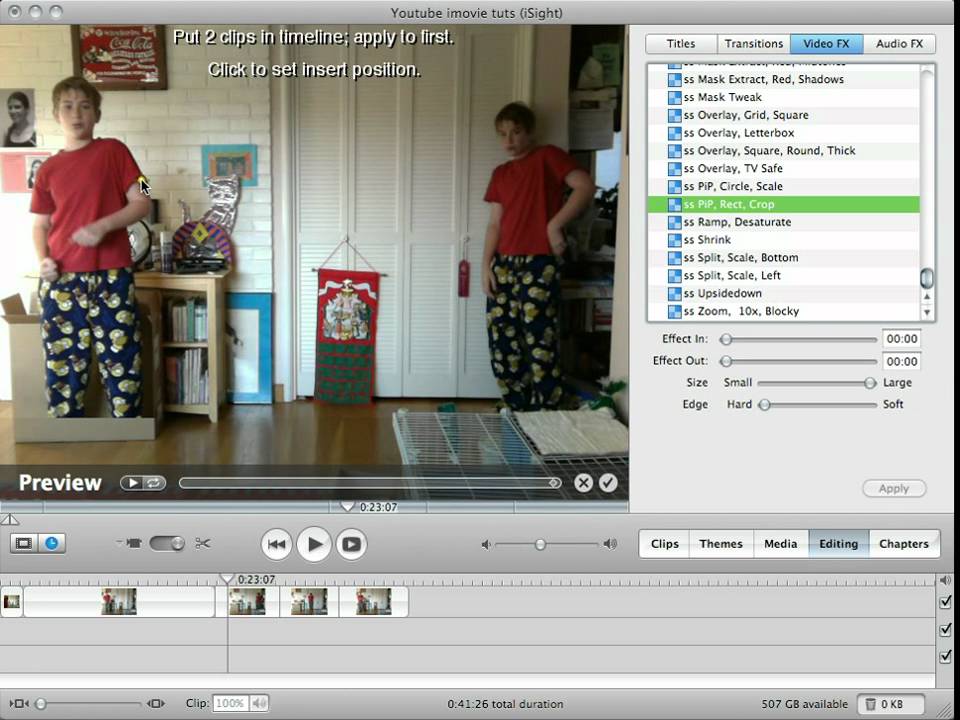The width and height of the screenshot is (960, 720).
Task: Select ss PiP, Circle, Scale effect
Action: point(784,186)
